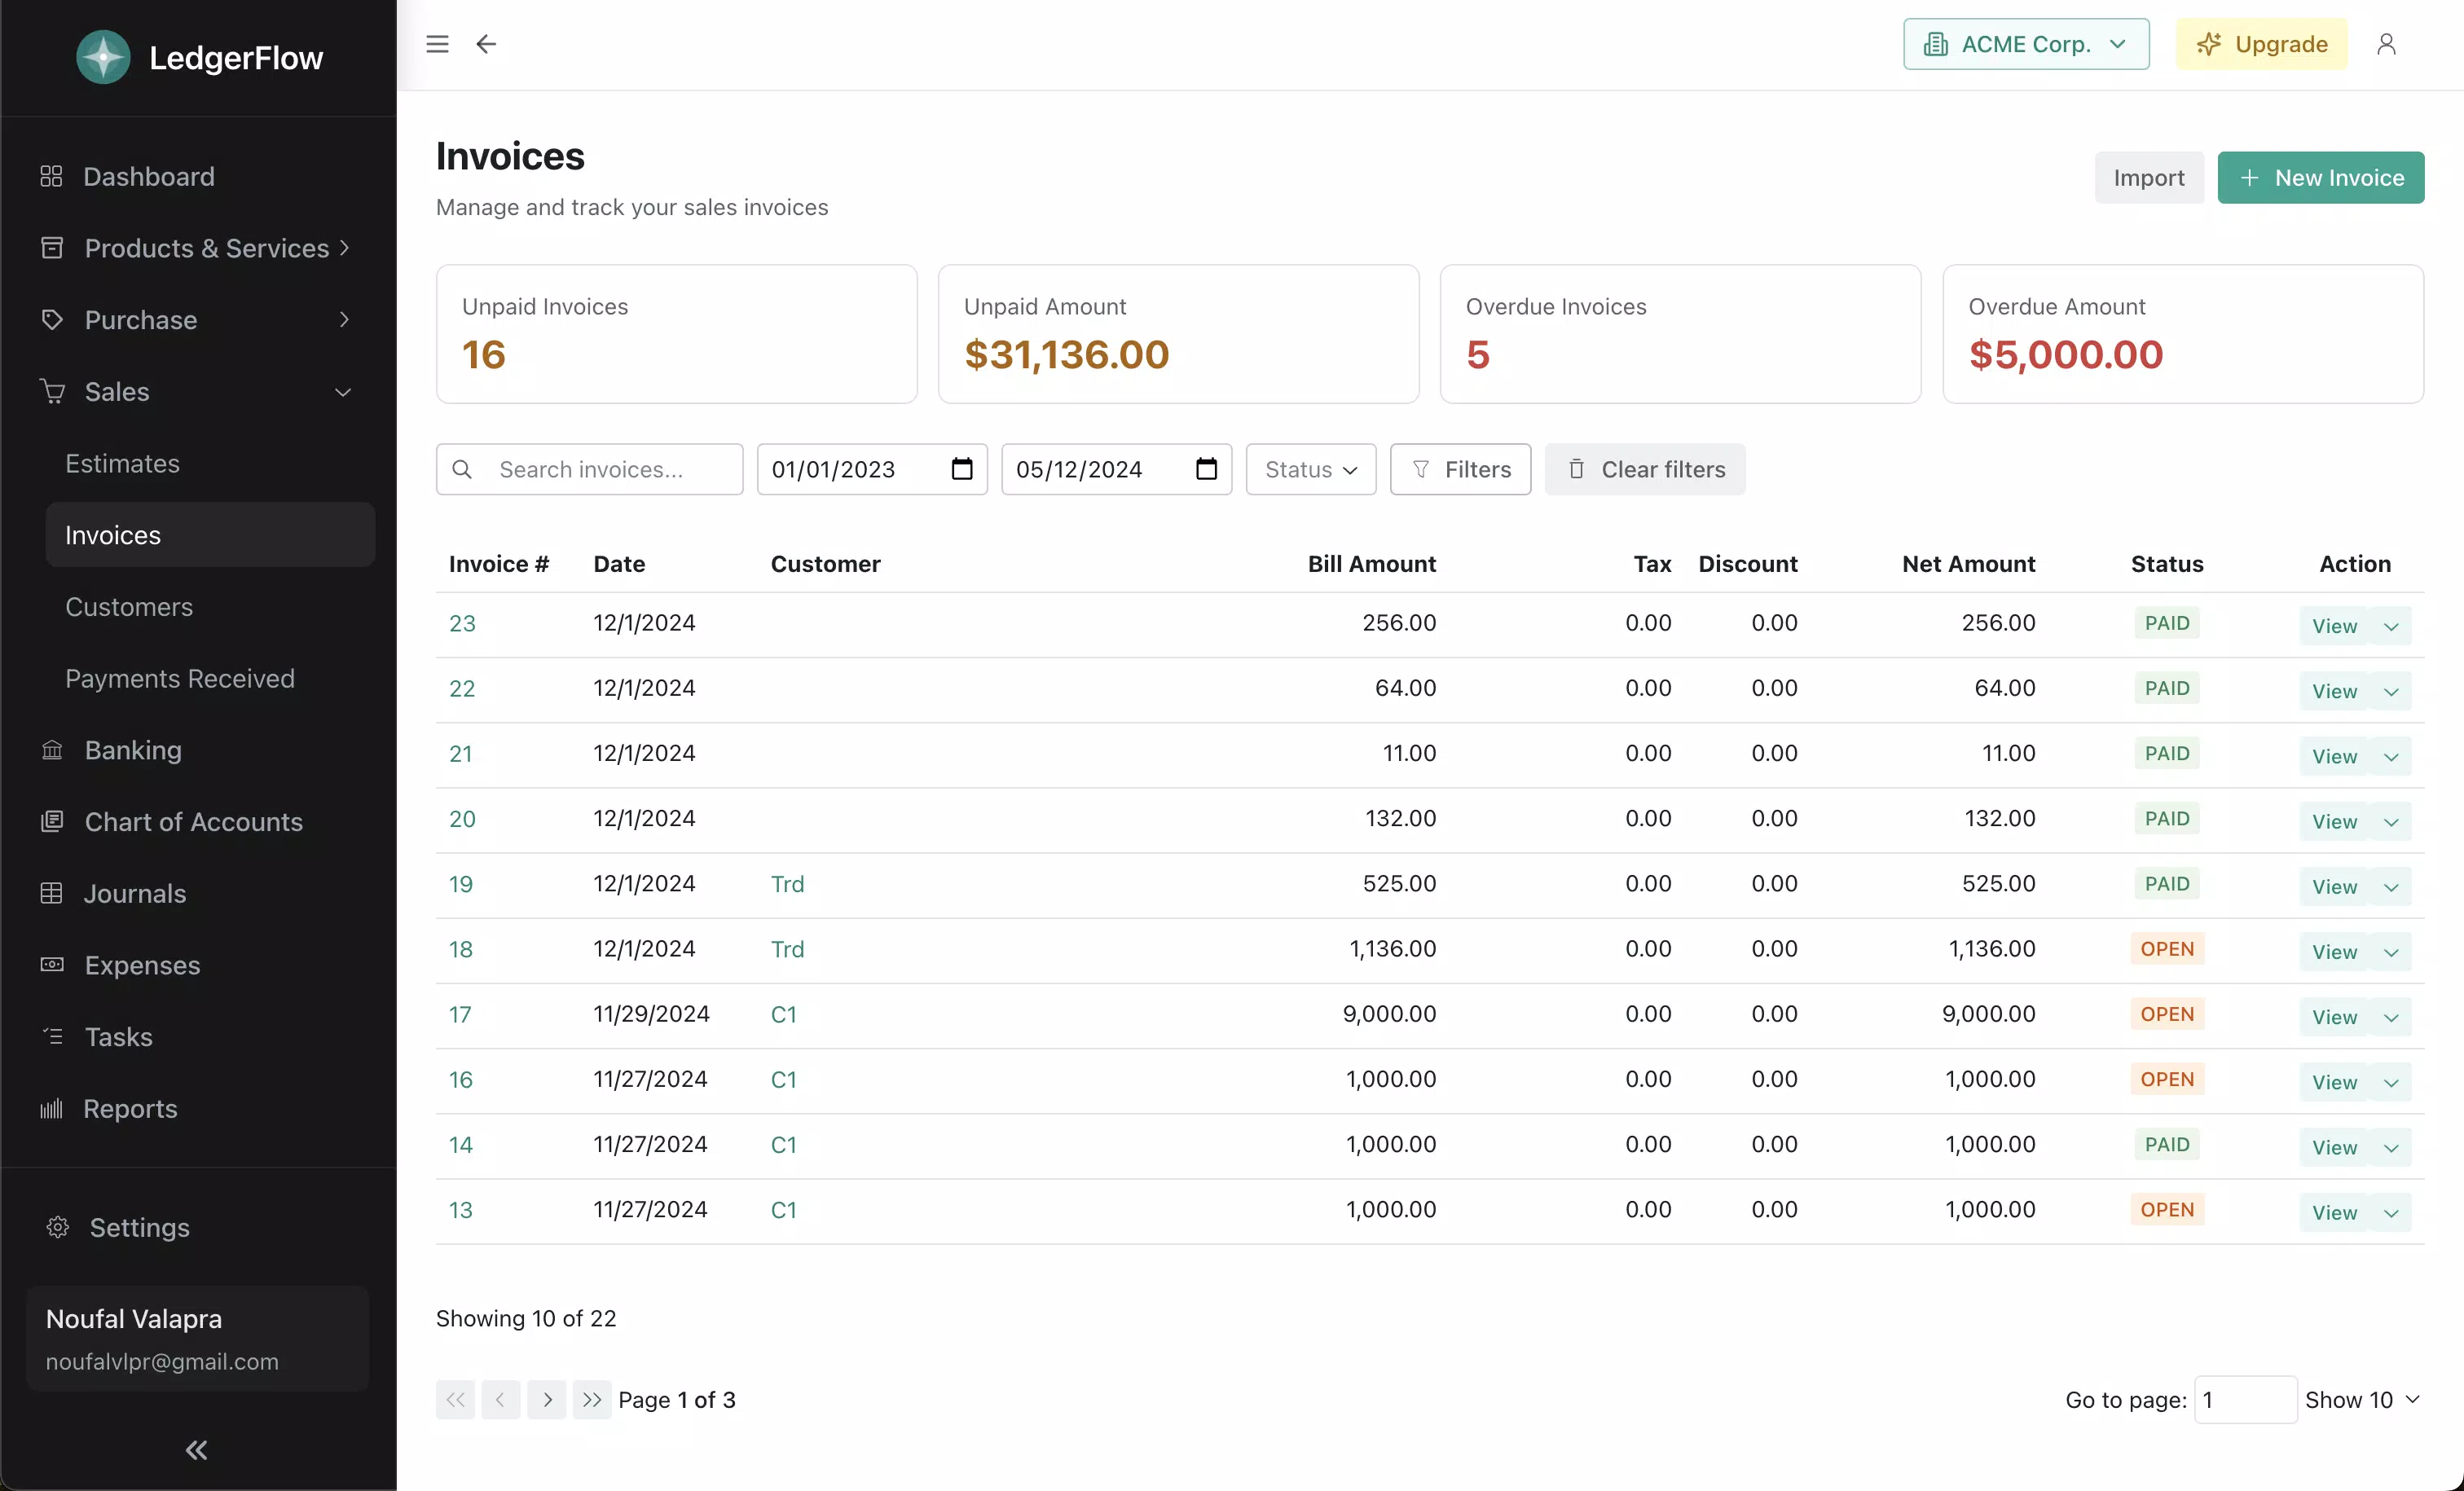Open invoice number 20 link
The width and height of the screenshot is (2464, 1491).
(462, 819)
